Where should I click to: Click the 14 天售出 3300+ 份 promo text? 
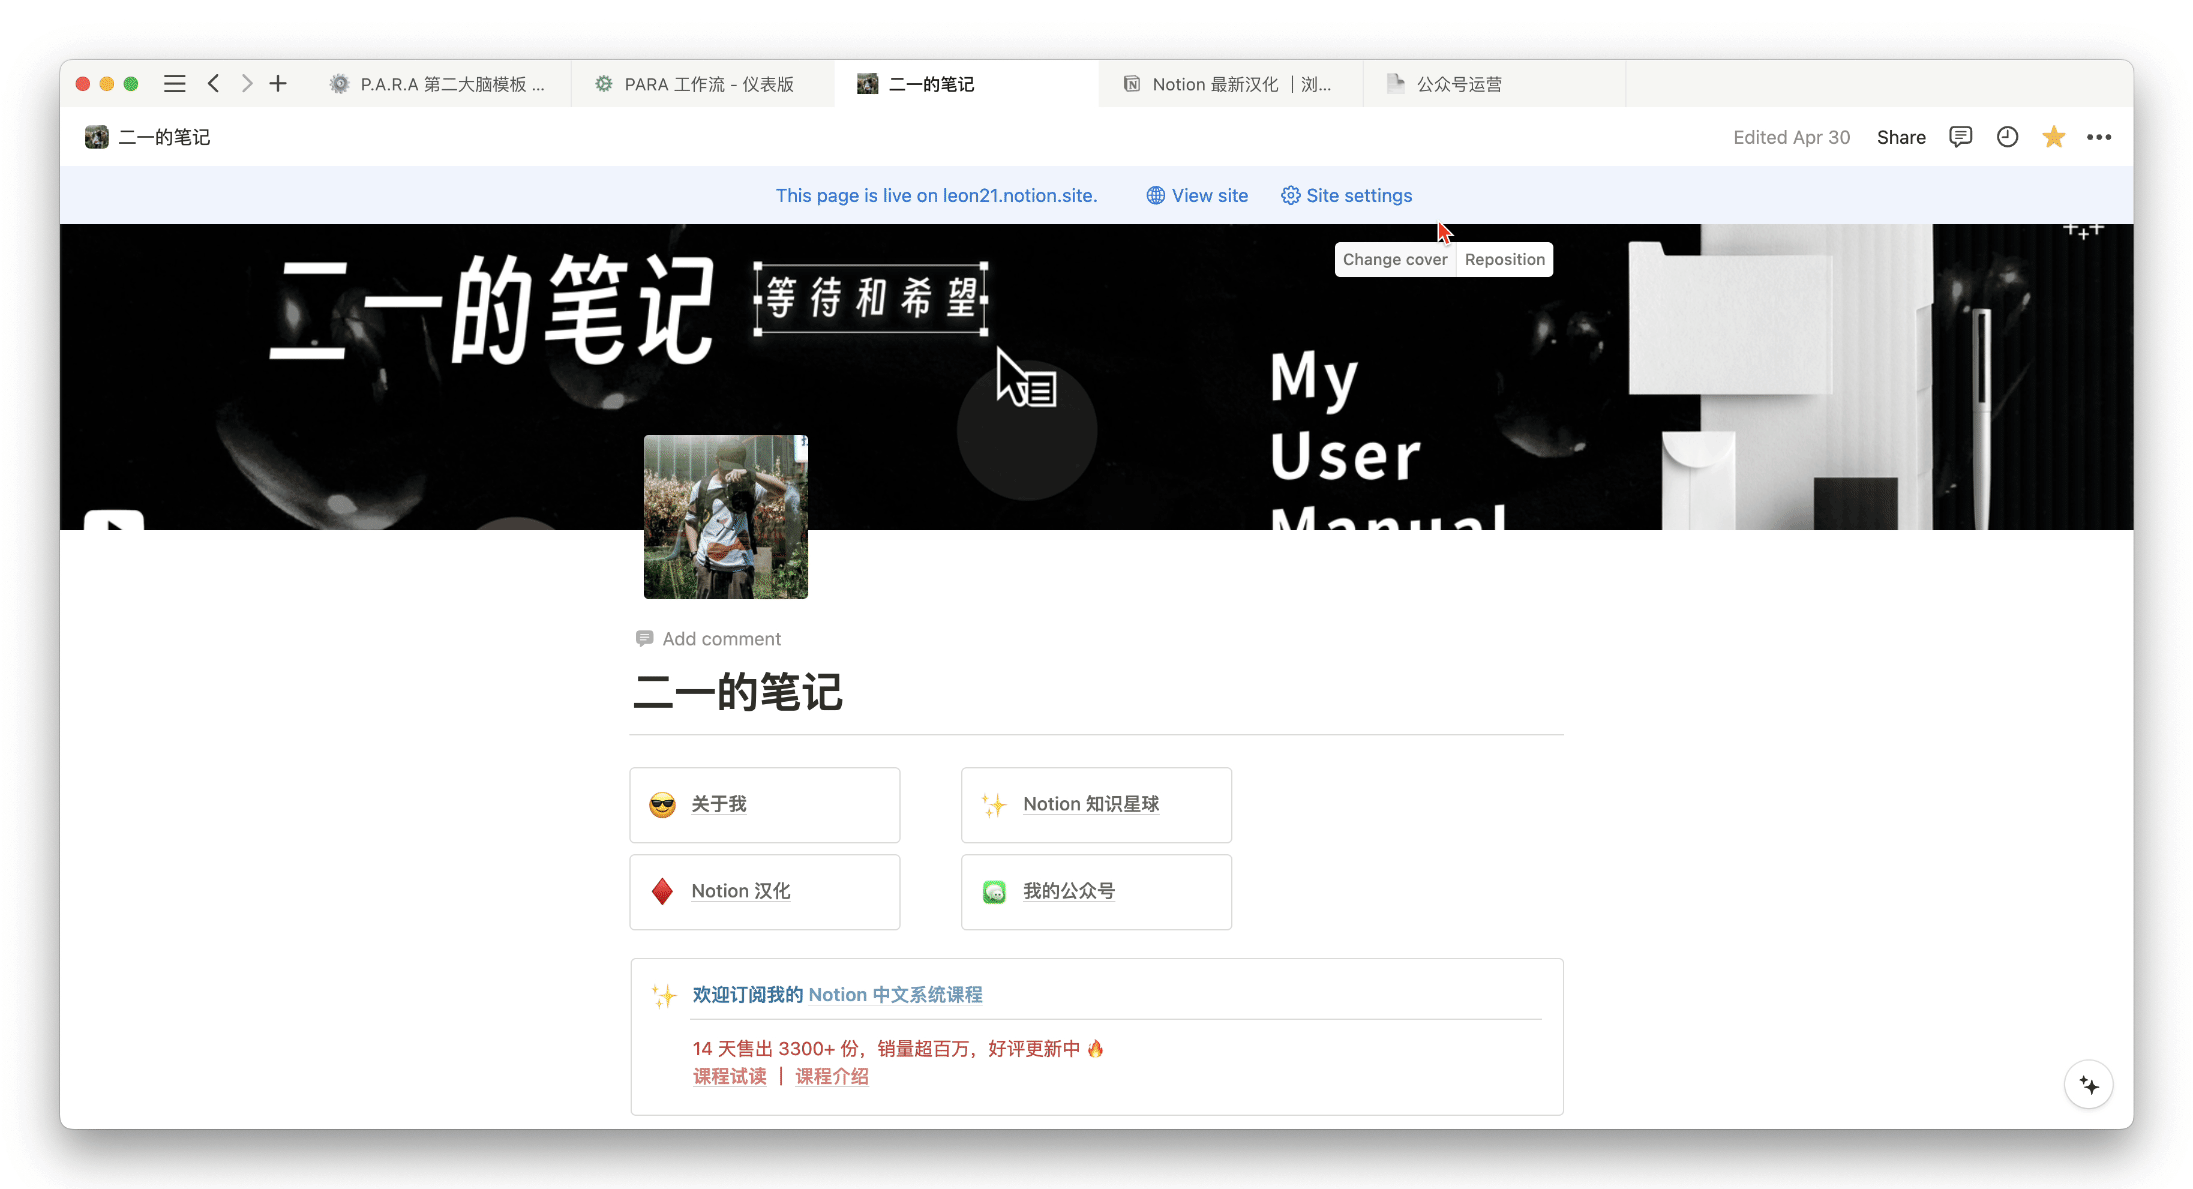[x=898, y=1048]
